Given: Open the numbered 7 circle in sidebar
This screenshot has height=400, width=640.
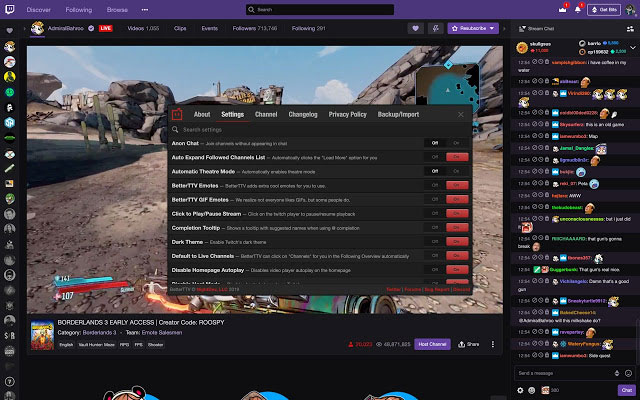Looking at the screenshot, I should [x=10, y=382].
